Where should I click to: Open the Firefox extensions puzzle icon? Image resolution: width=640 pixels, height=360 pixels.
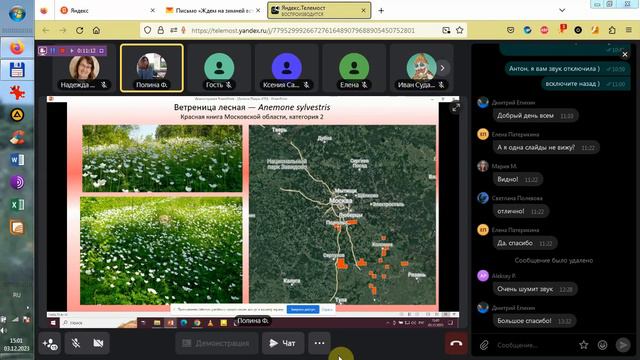[612, 30]
